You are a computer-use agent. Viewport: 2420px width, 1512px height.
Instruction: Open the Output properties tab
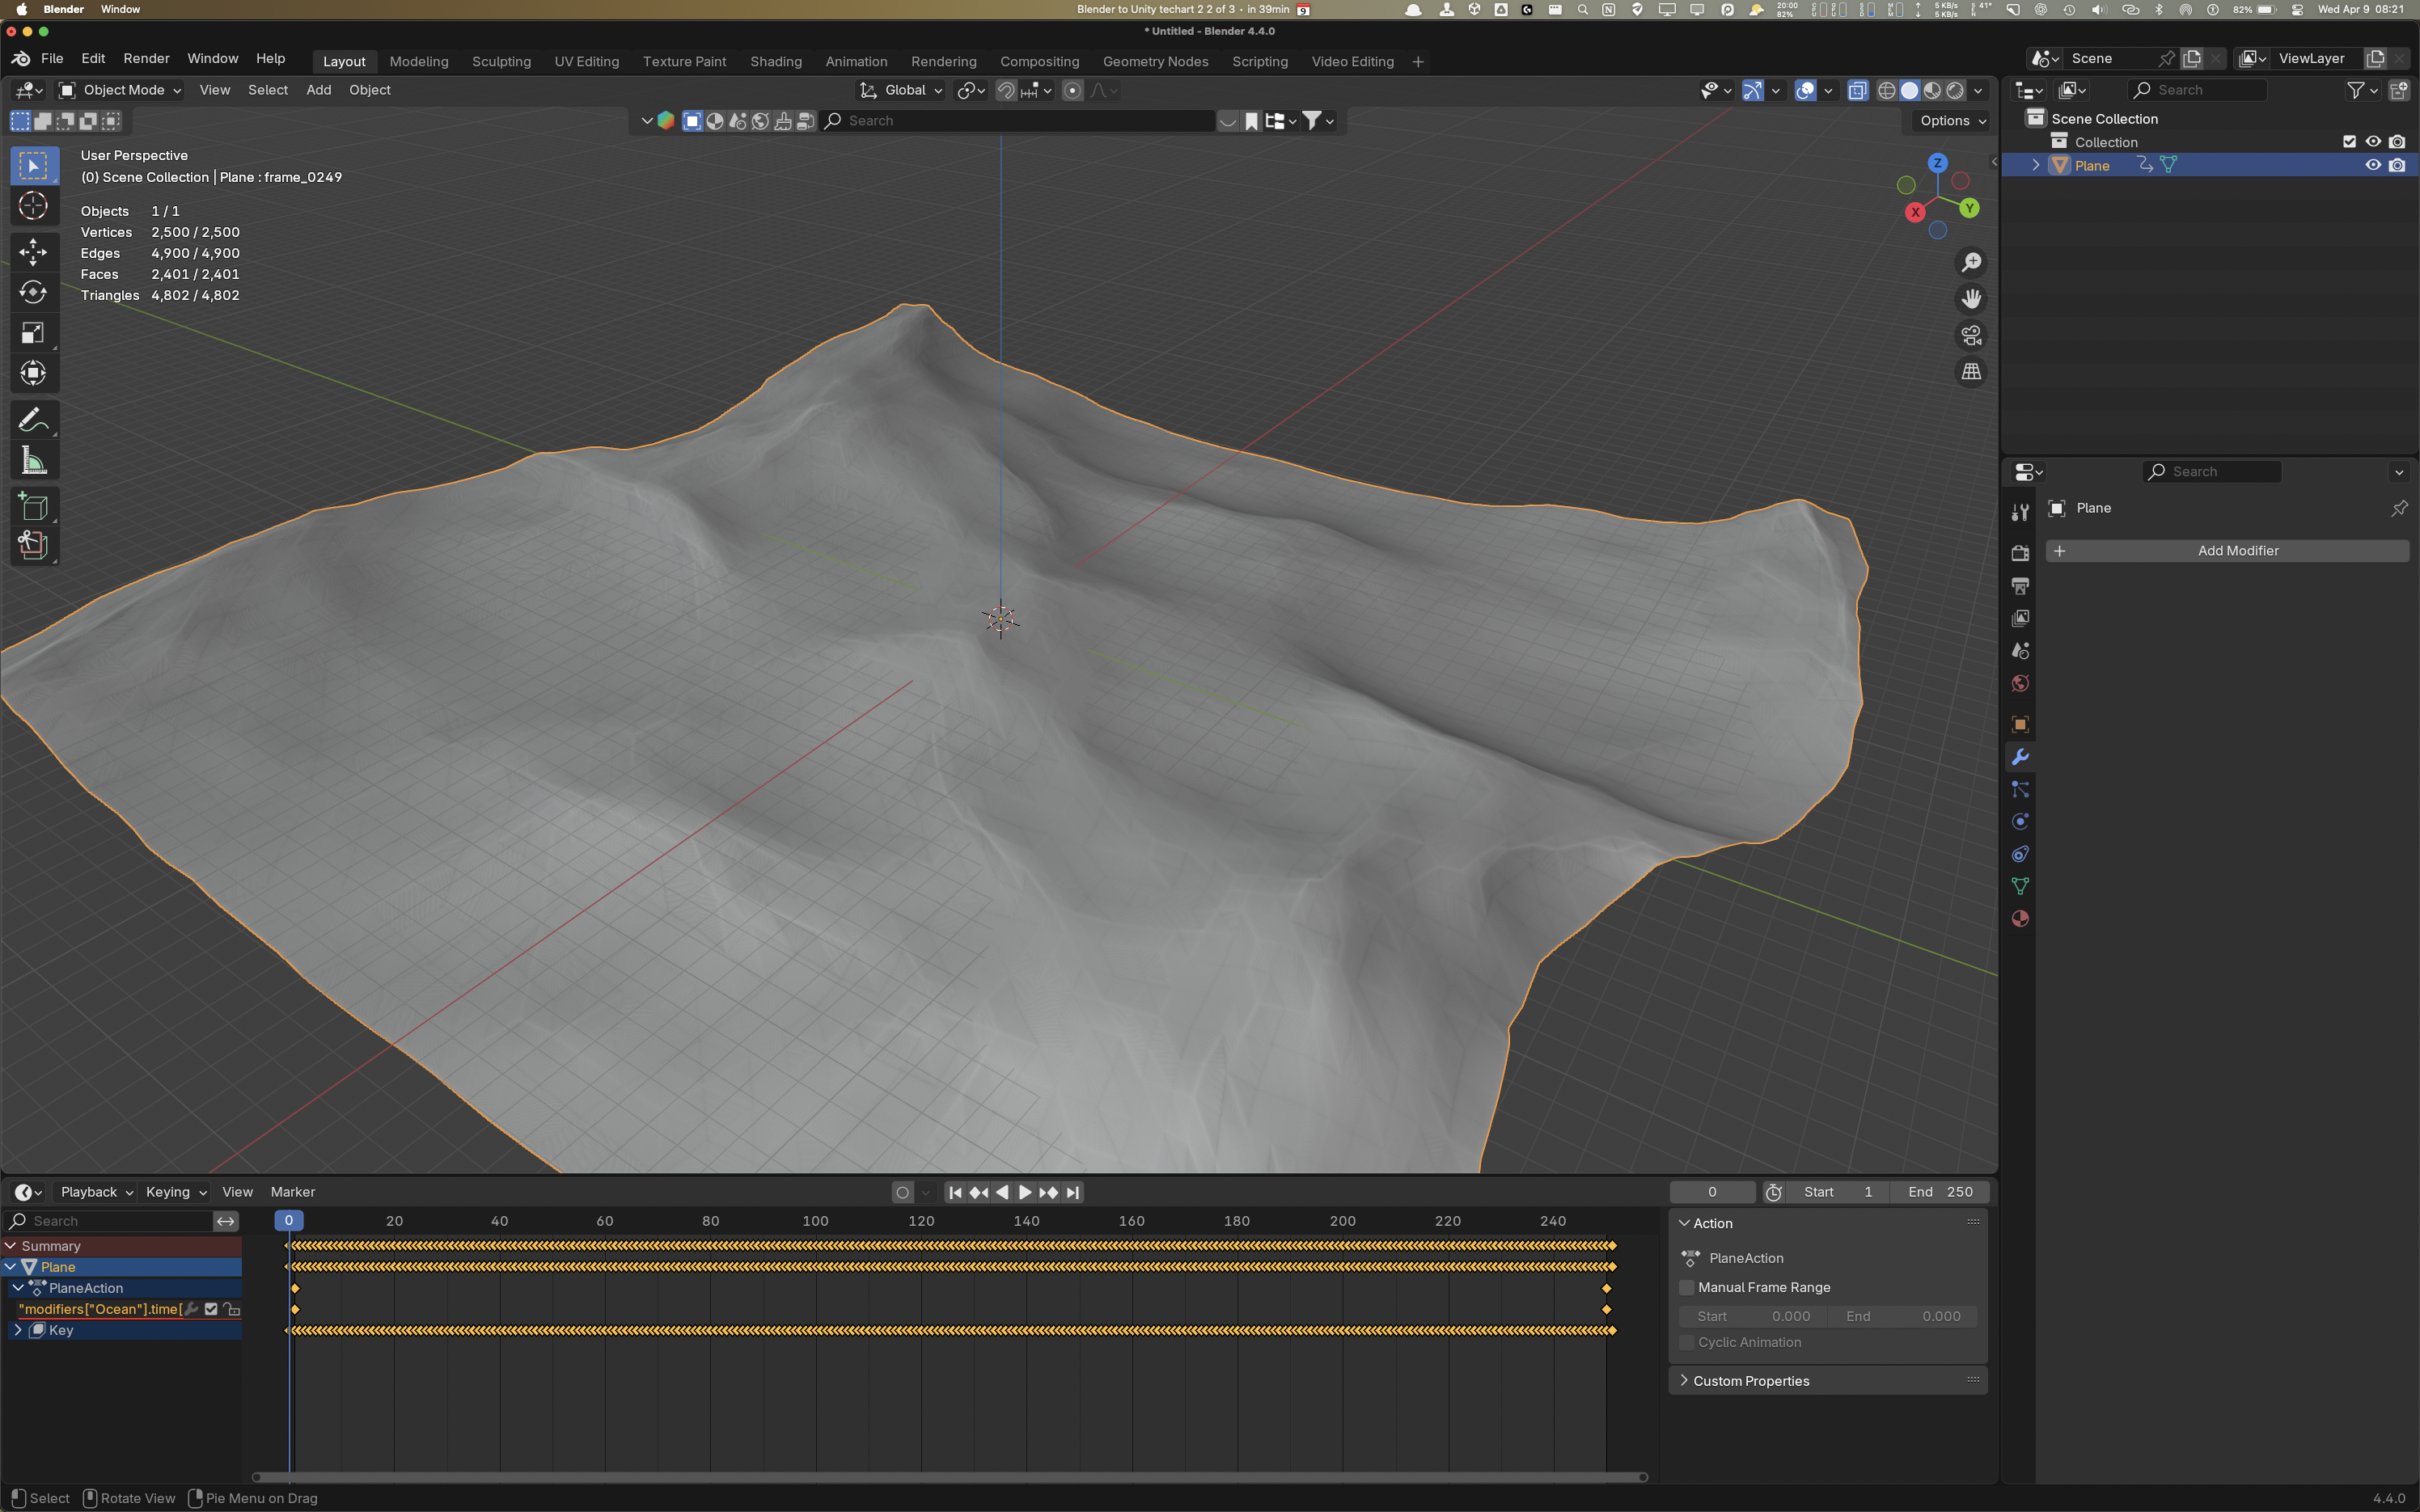pyautogui.click(x=2020, y=586)
